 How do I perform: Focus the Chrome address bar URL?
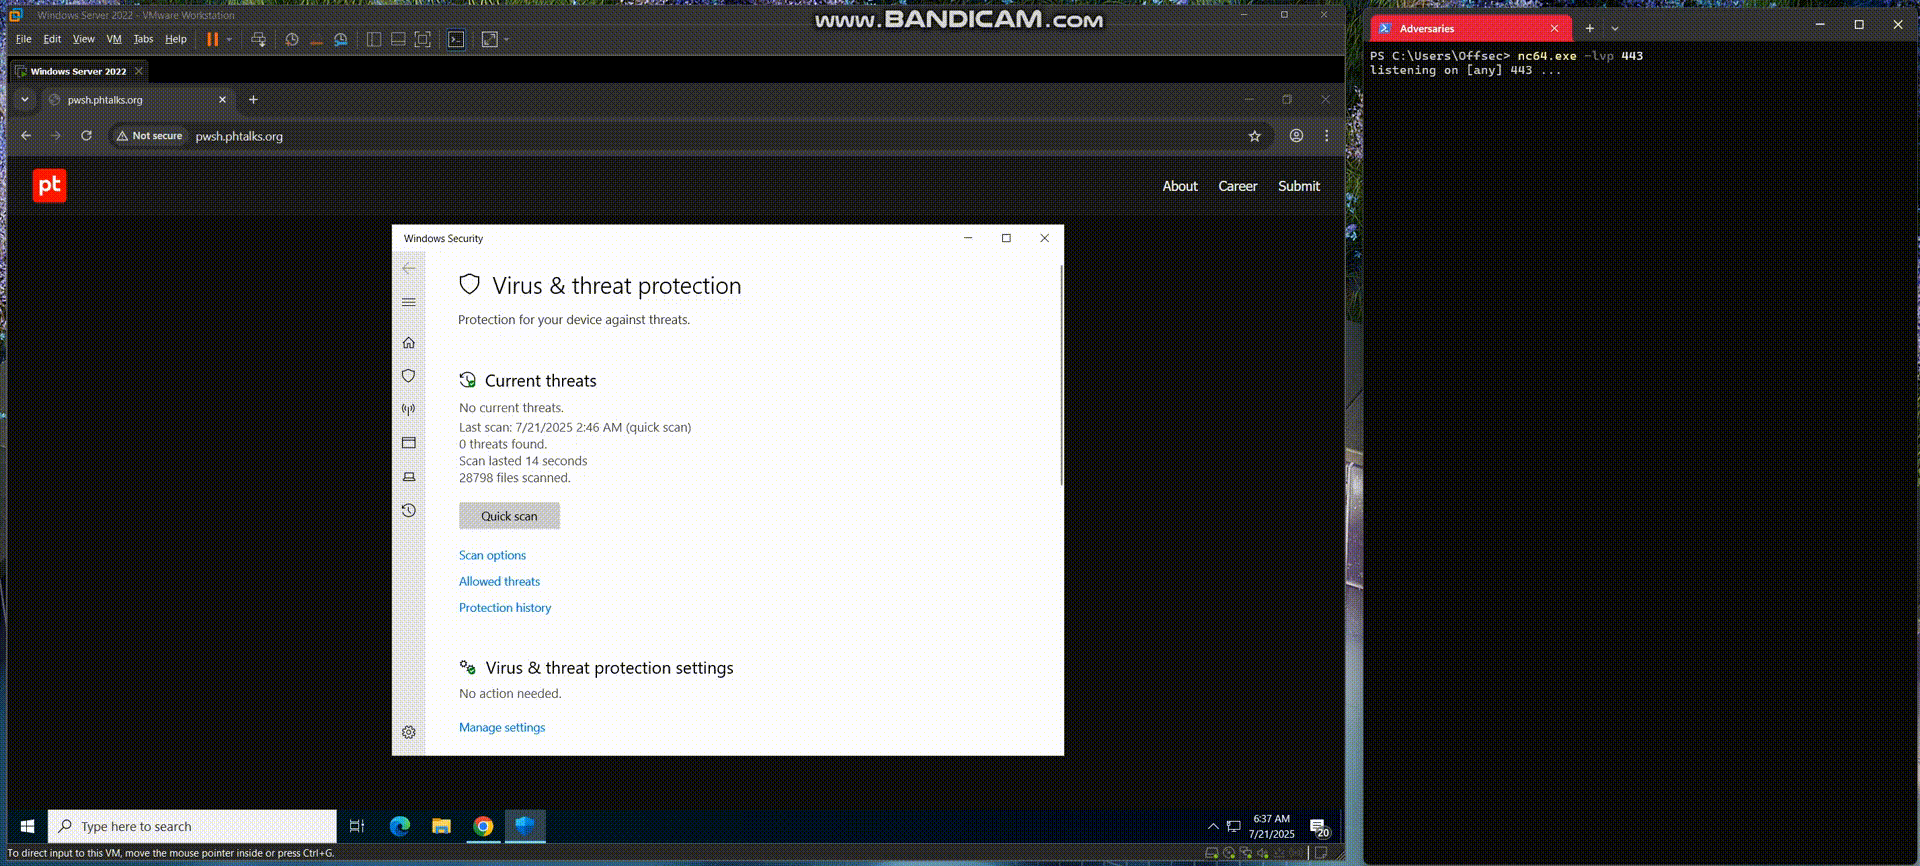click(x=239, y=136)
